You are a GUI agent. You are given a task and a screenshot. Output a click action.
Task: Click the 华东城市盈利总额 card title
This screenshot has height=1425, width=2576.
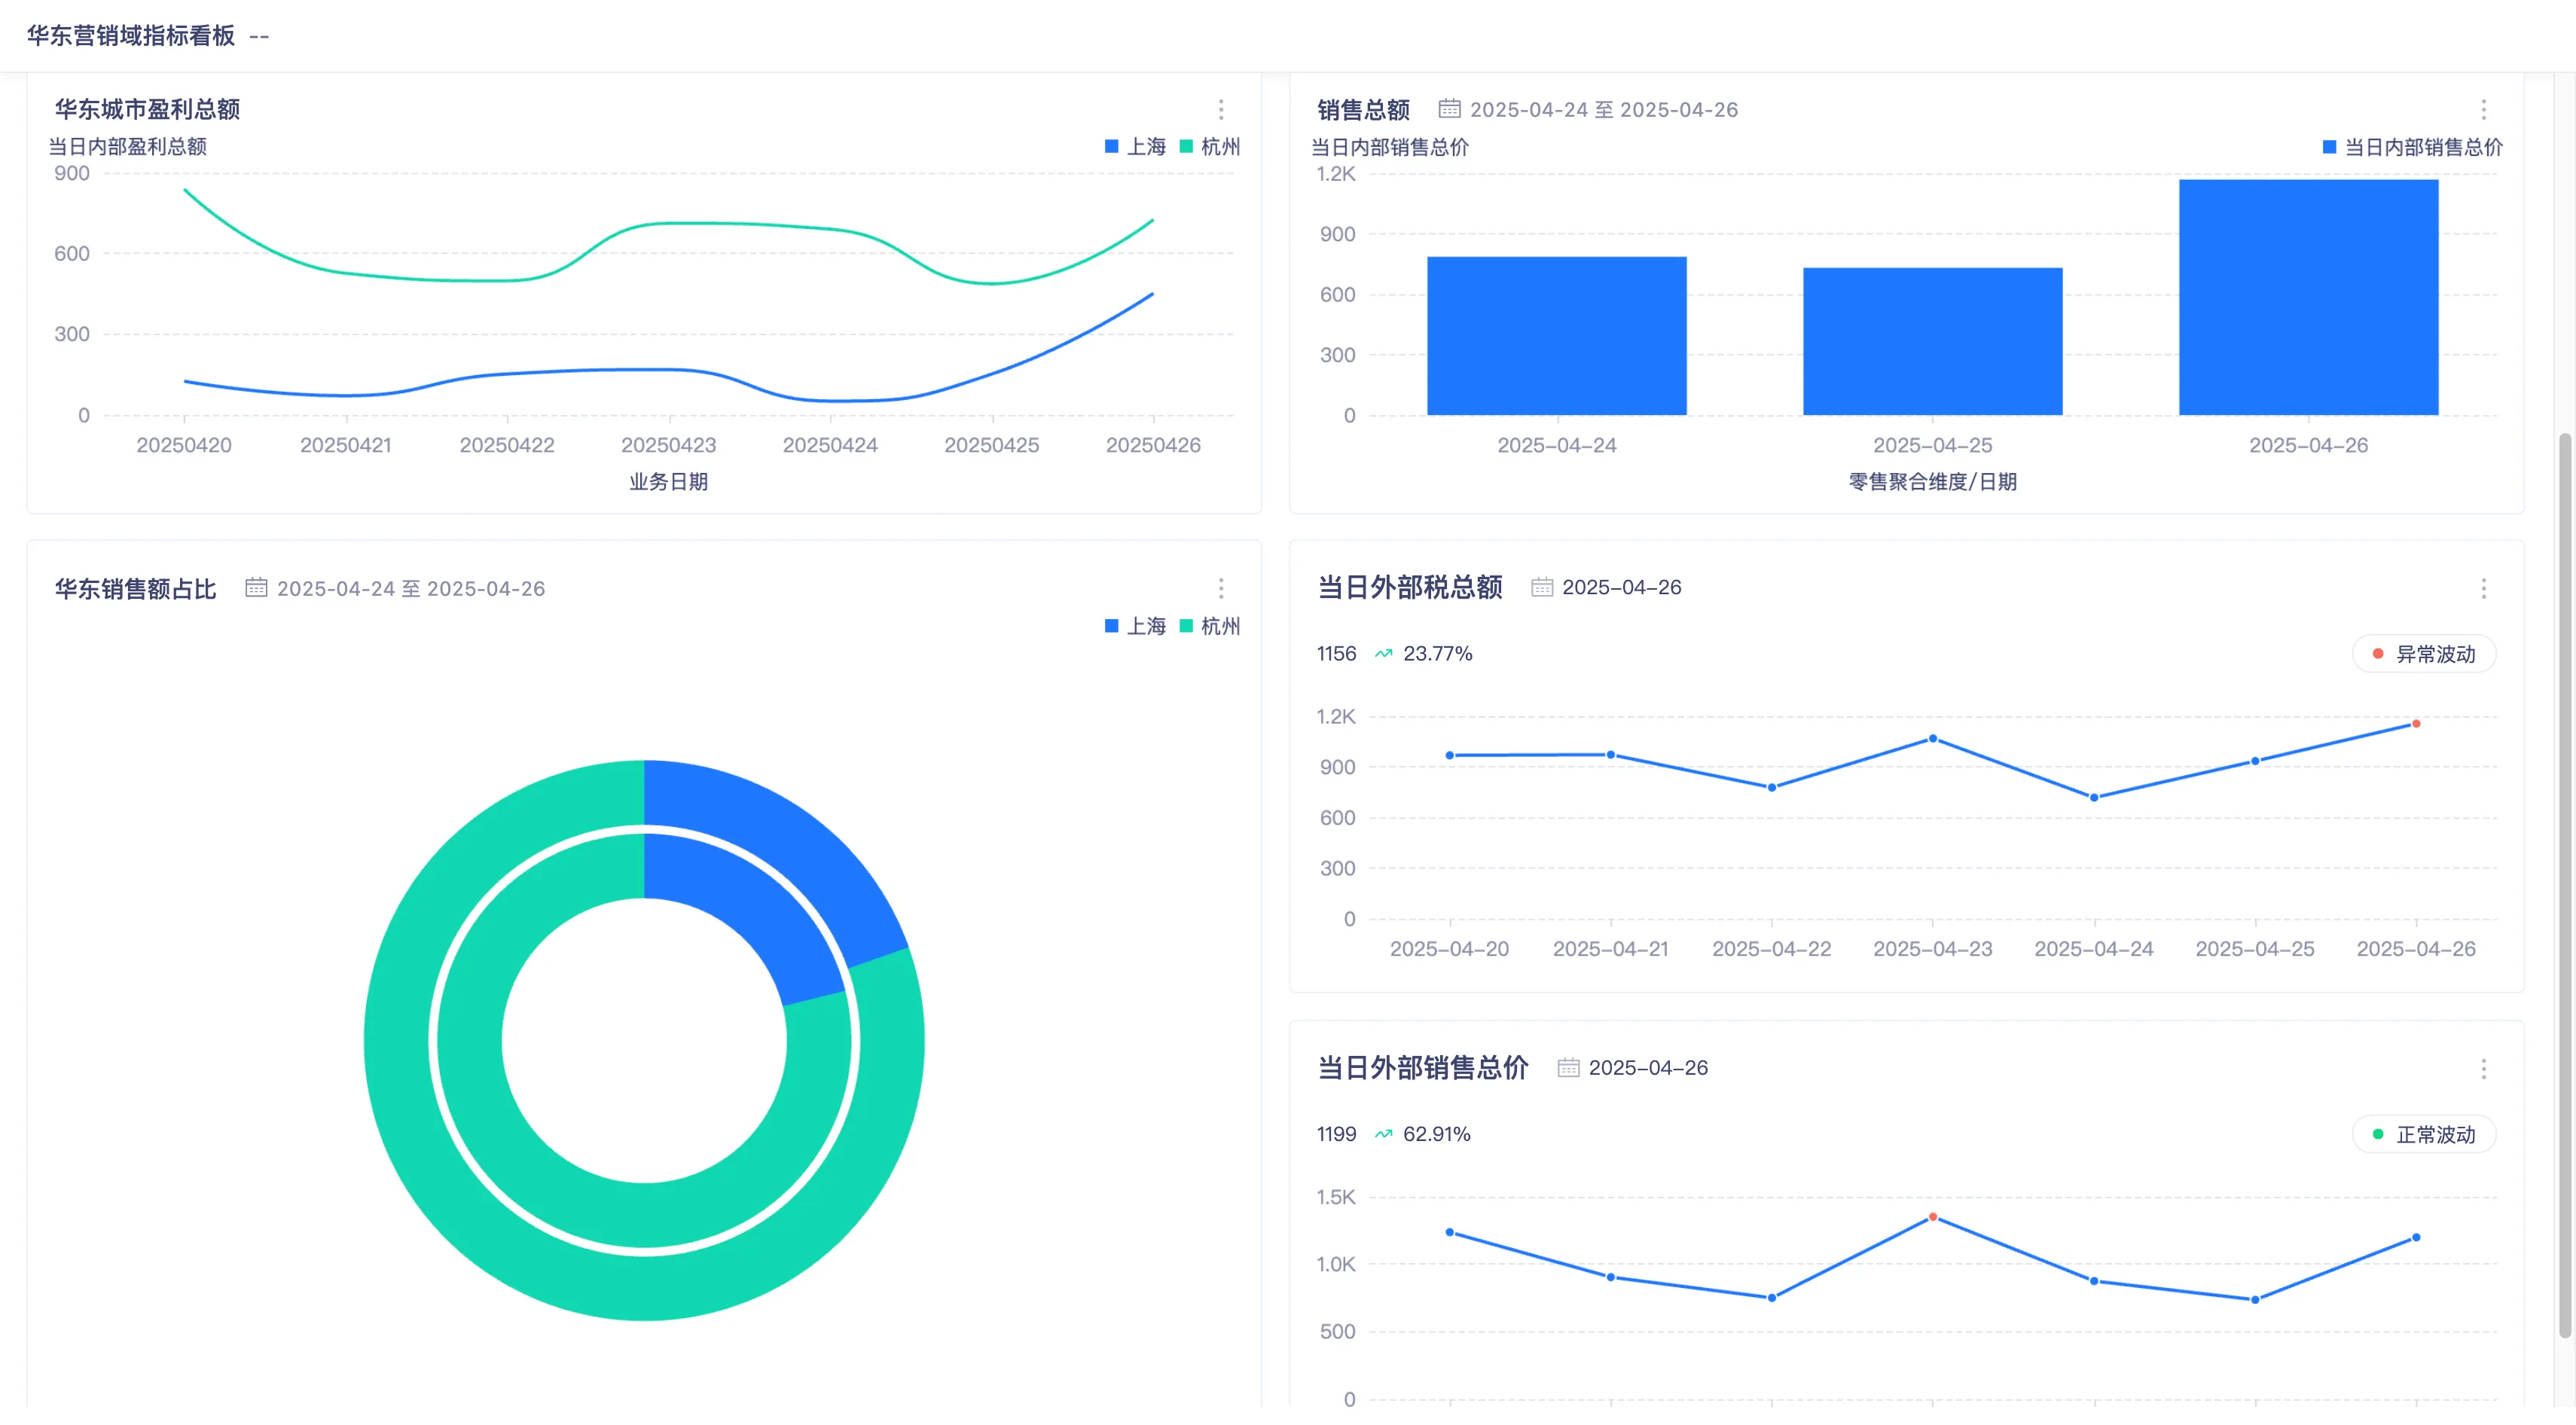pos(147,109)
